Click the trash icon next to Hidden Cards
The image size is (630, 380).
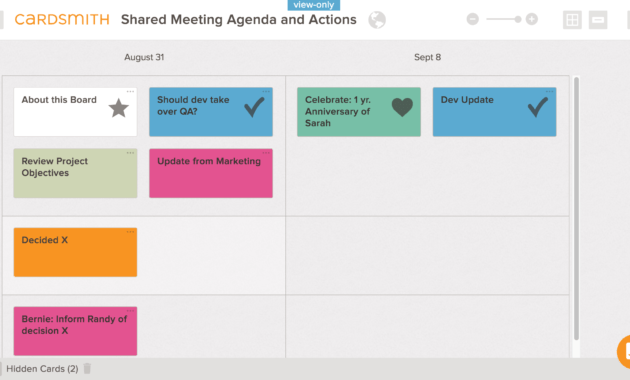[x=87, y=368]
